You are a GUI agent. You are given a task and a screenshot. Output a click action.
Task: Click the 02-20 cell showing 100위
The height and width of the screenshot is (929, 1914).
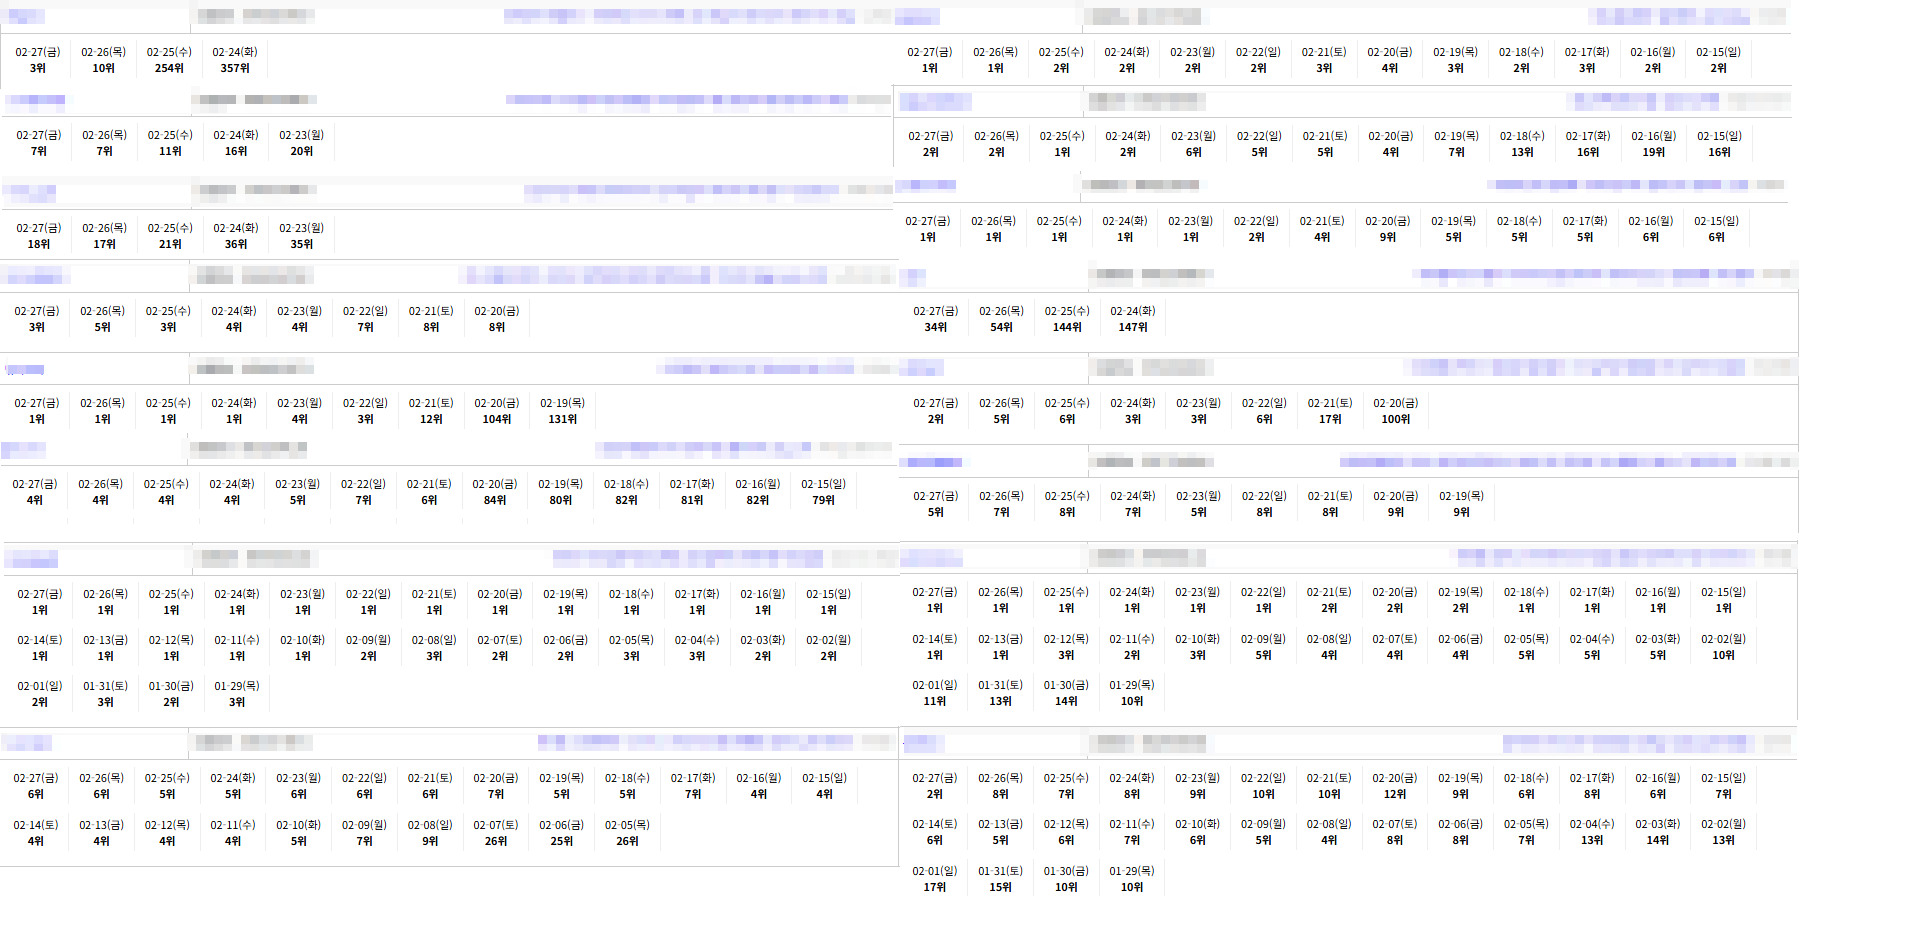click(1395, 411)
